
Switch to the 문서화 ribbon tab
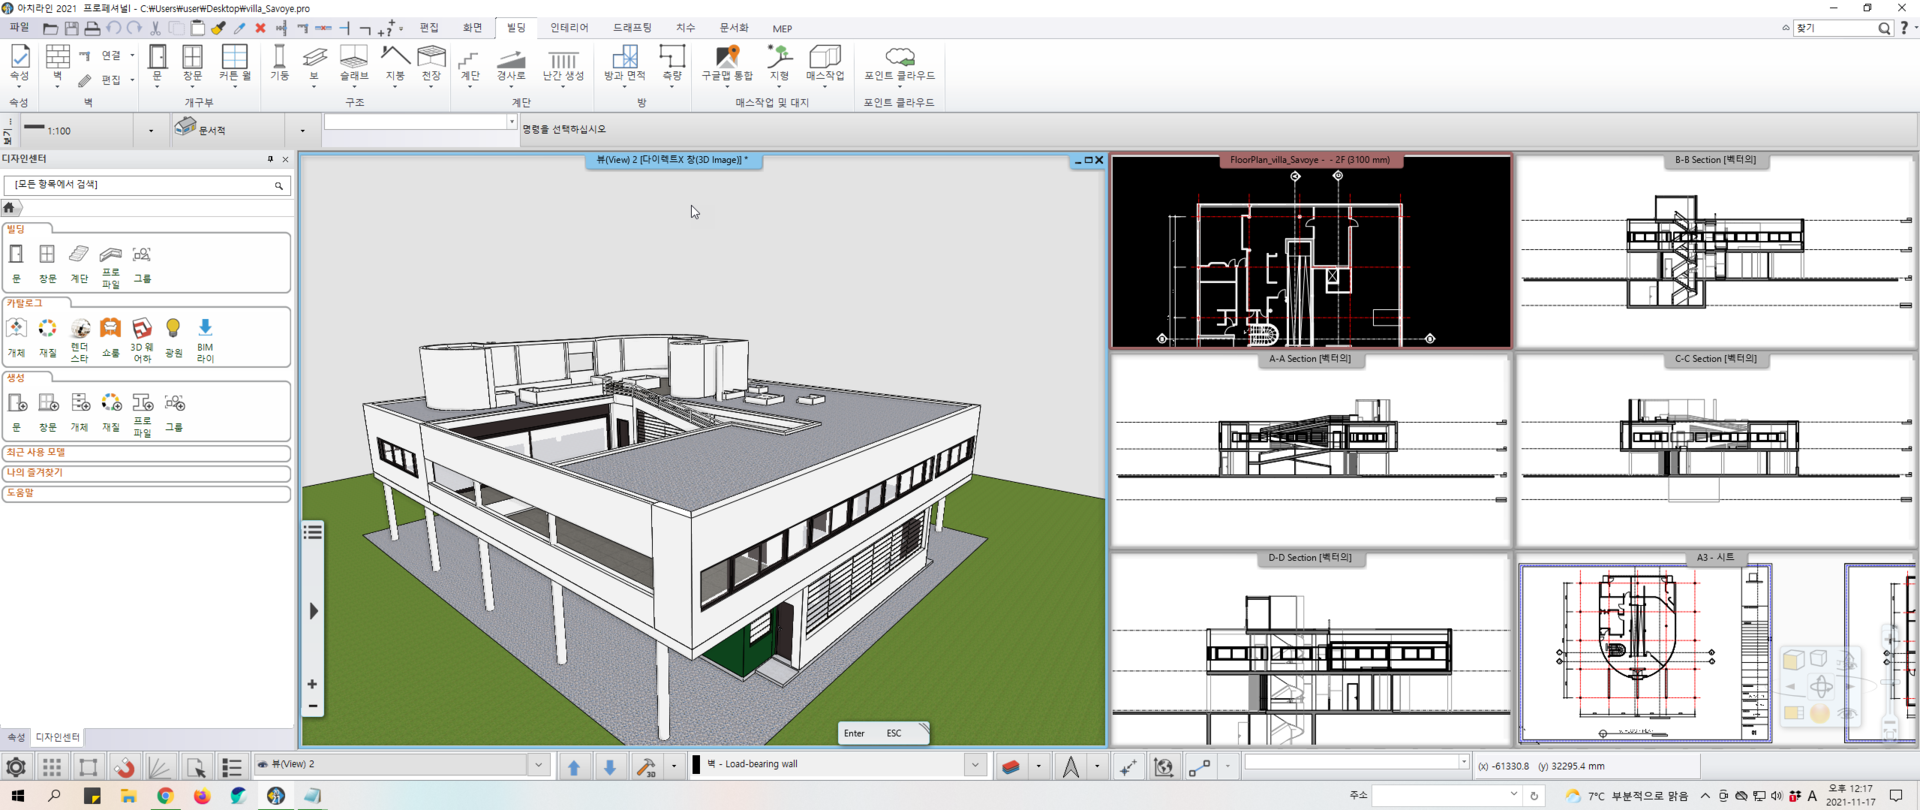tap(734, 28)
